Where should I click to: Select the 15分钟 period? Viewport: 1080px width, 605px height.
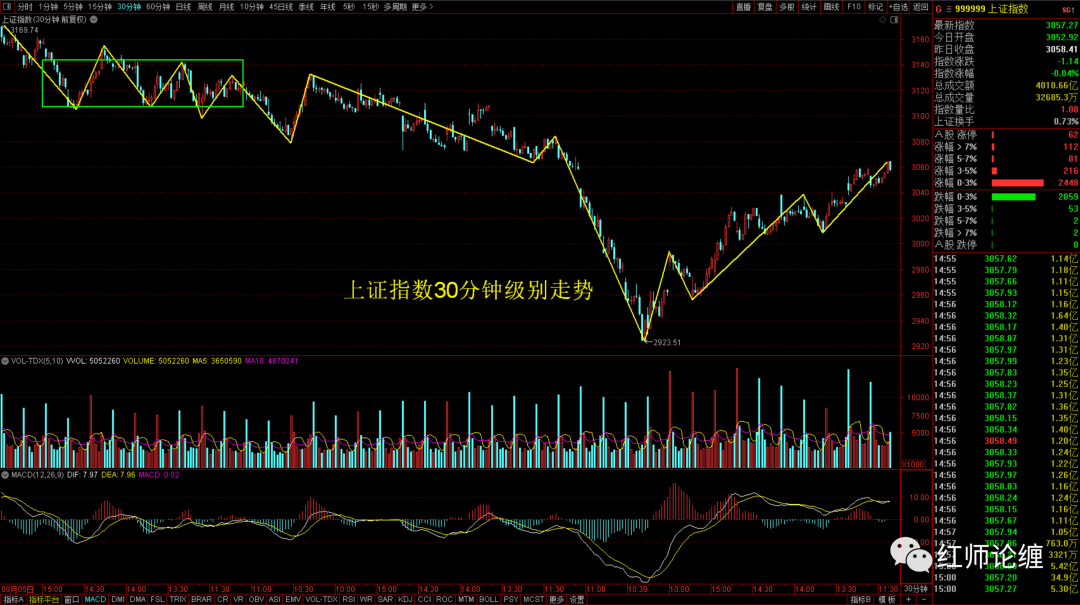pyautogui.click(x=100, y=7)
